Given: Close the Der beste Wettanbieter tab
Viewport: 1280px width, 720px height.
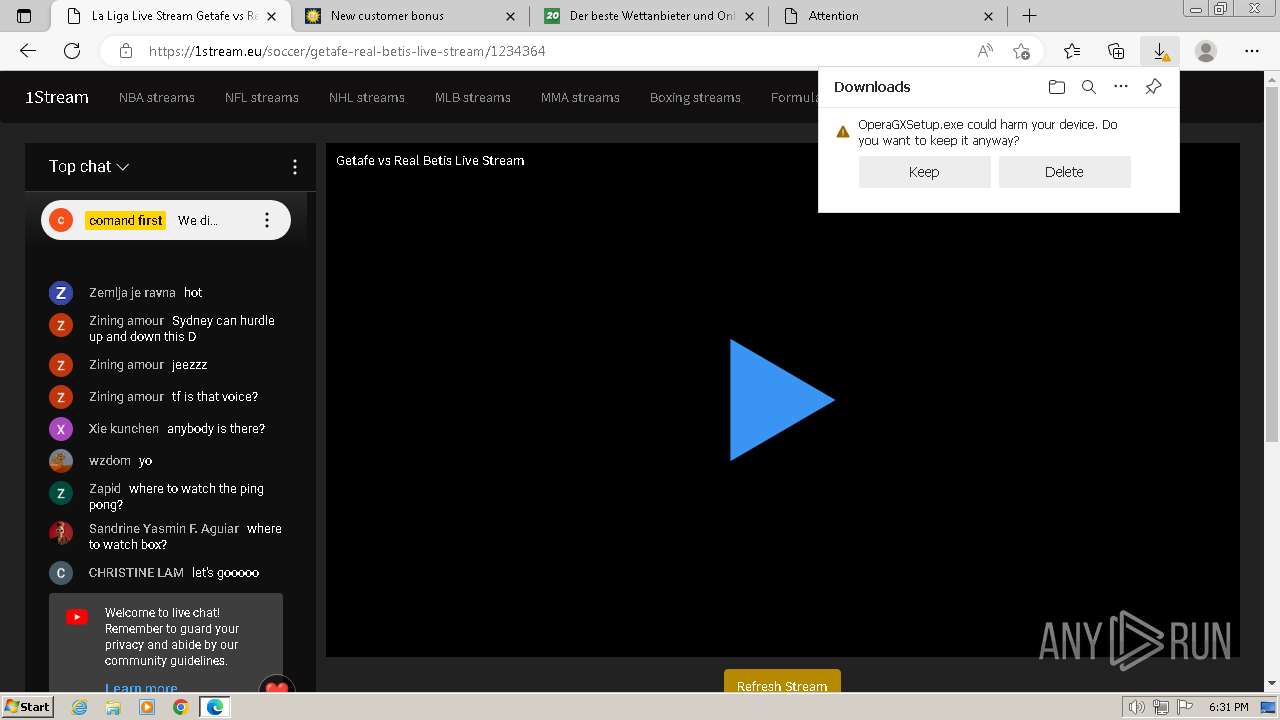Looking at the screenshot, I should click(x=749, y=16).
